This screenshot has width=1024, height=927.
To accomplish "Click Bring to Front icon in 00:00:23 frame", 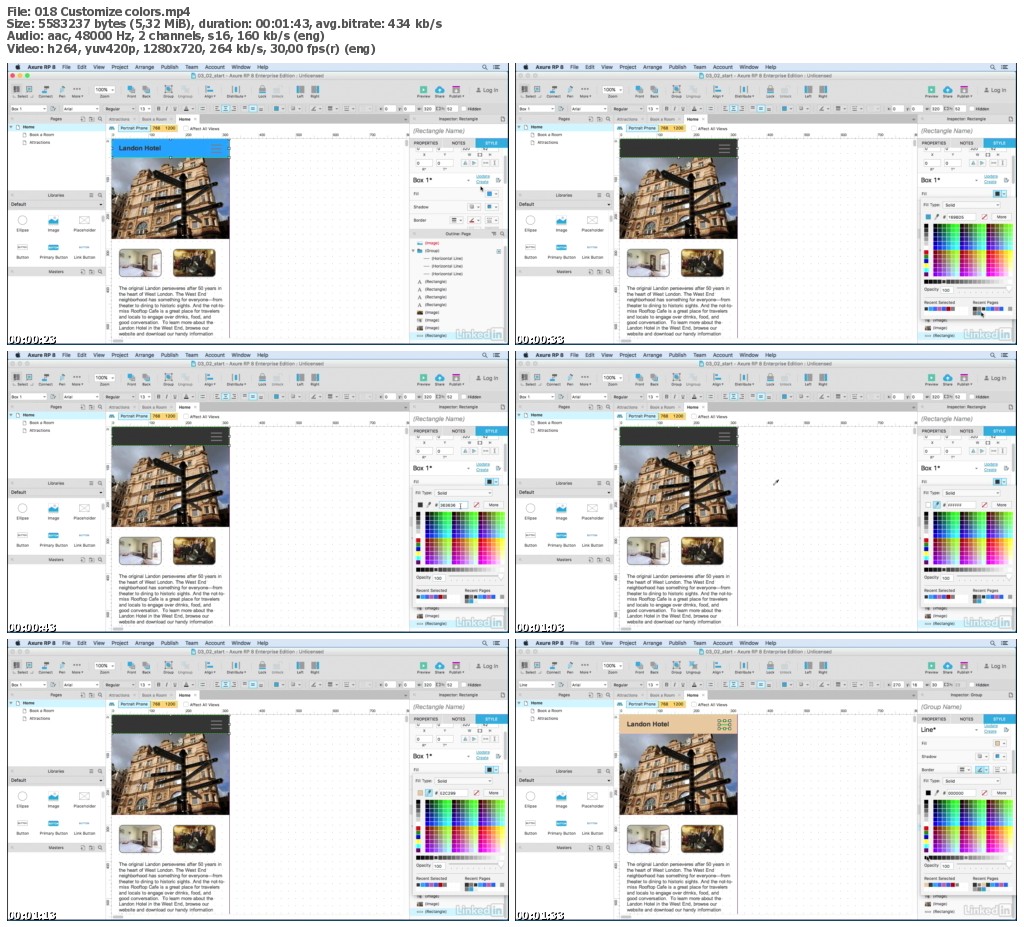I will tap(131, 90).
